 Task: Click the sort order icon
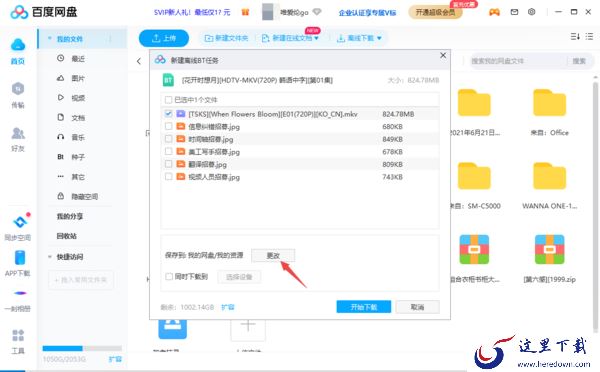click(575, 37)
